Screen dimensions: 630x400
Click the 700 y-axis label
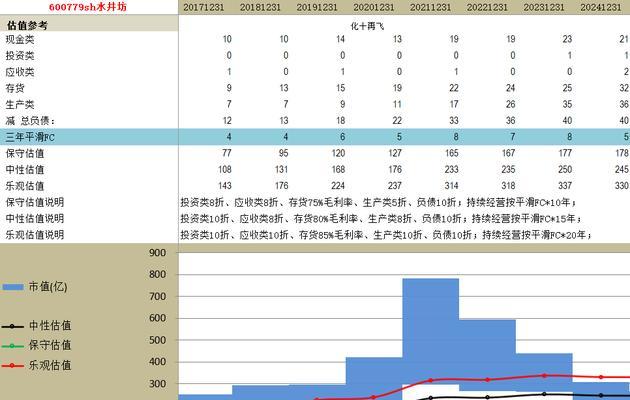(x=157, y=296)
